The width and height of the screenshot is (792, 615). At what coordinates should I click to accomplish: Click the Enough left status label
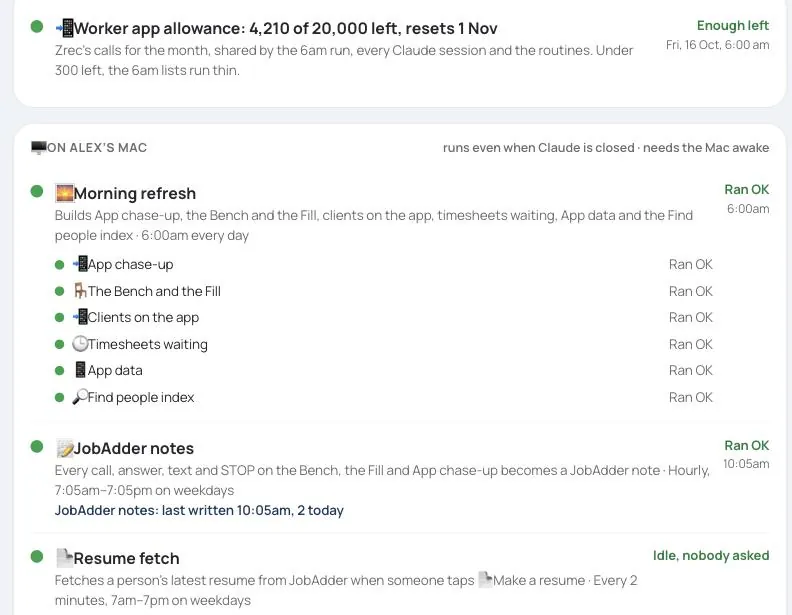[x=733, y=25]
